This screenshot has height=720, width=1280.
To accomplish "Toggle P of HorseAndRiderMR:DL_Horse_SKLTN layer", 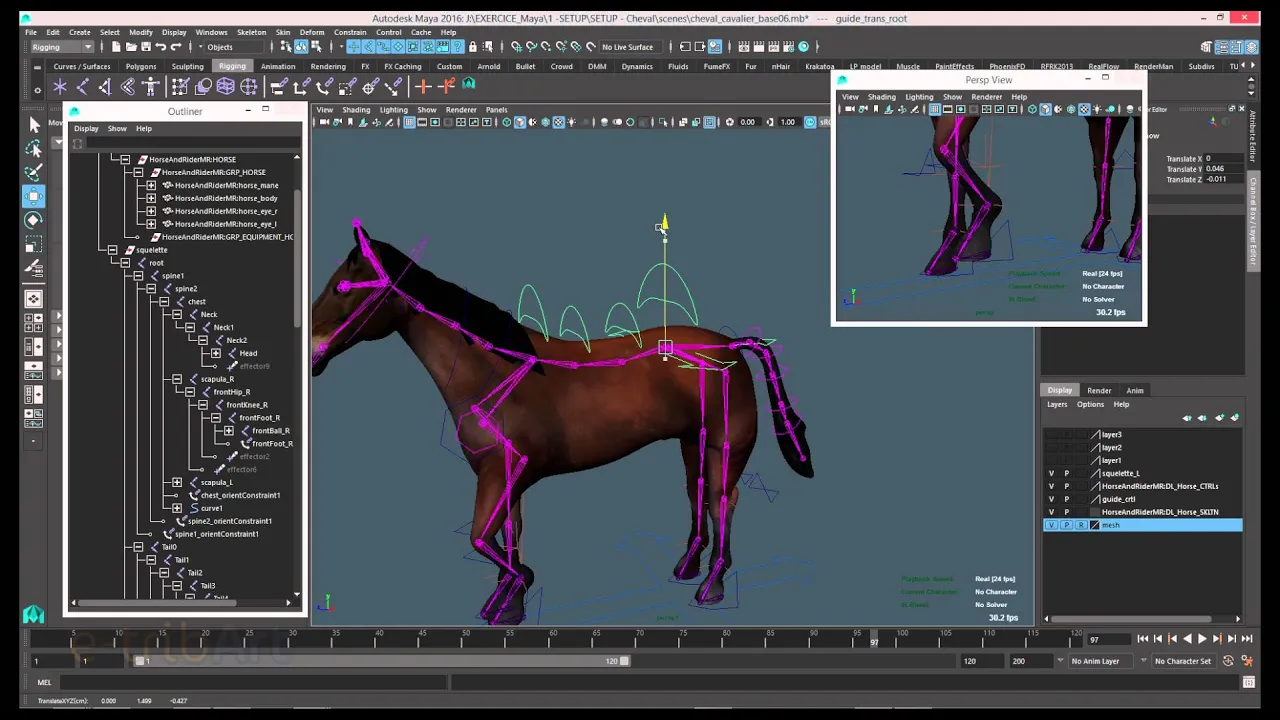I will point(1066,512).
